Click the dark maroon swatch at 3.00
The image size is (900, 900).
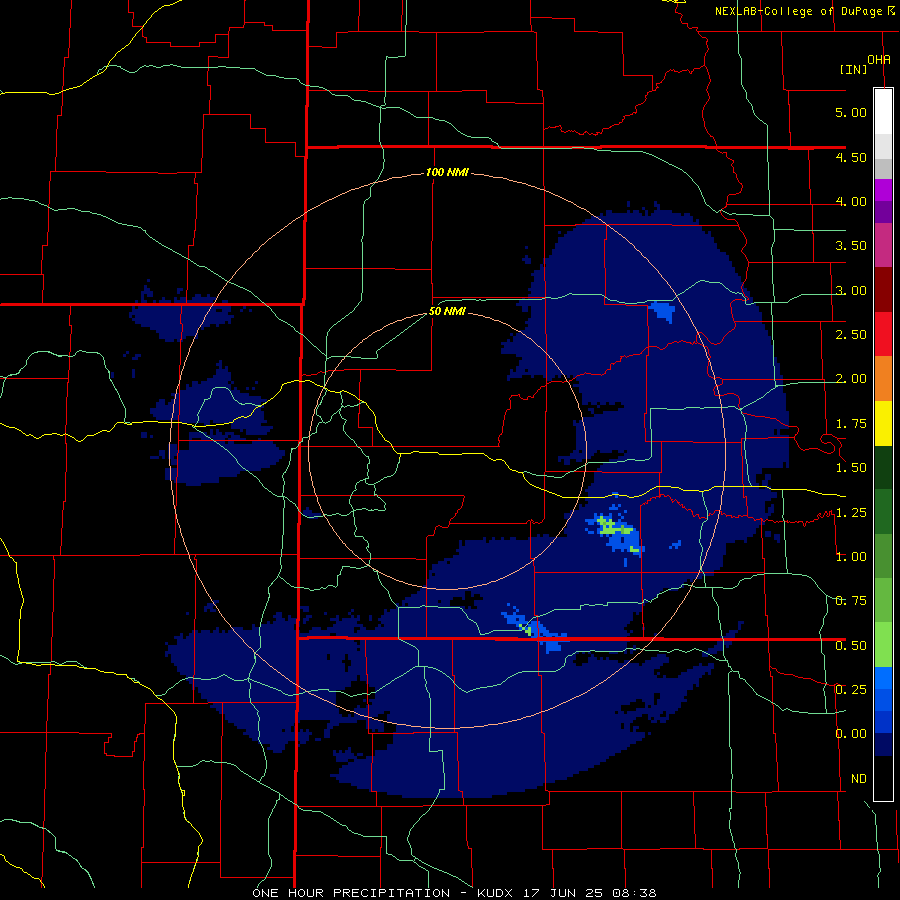[883, 290]
